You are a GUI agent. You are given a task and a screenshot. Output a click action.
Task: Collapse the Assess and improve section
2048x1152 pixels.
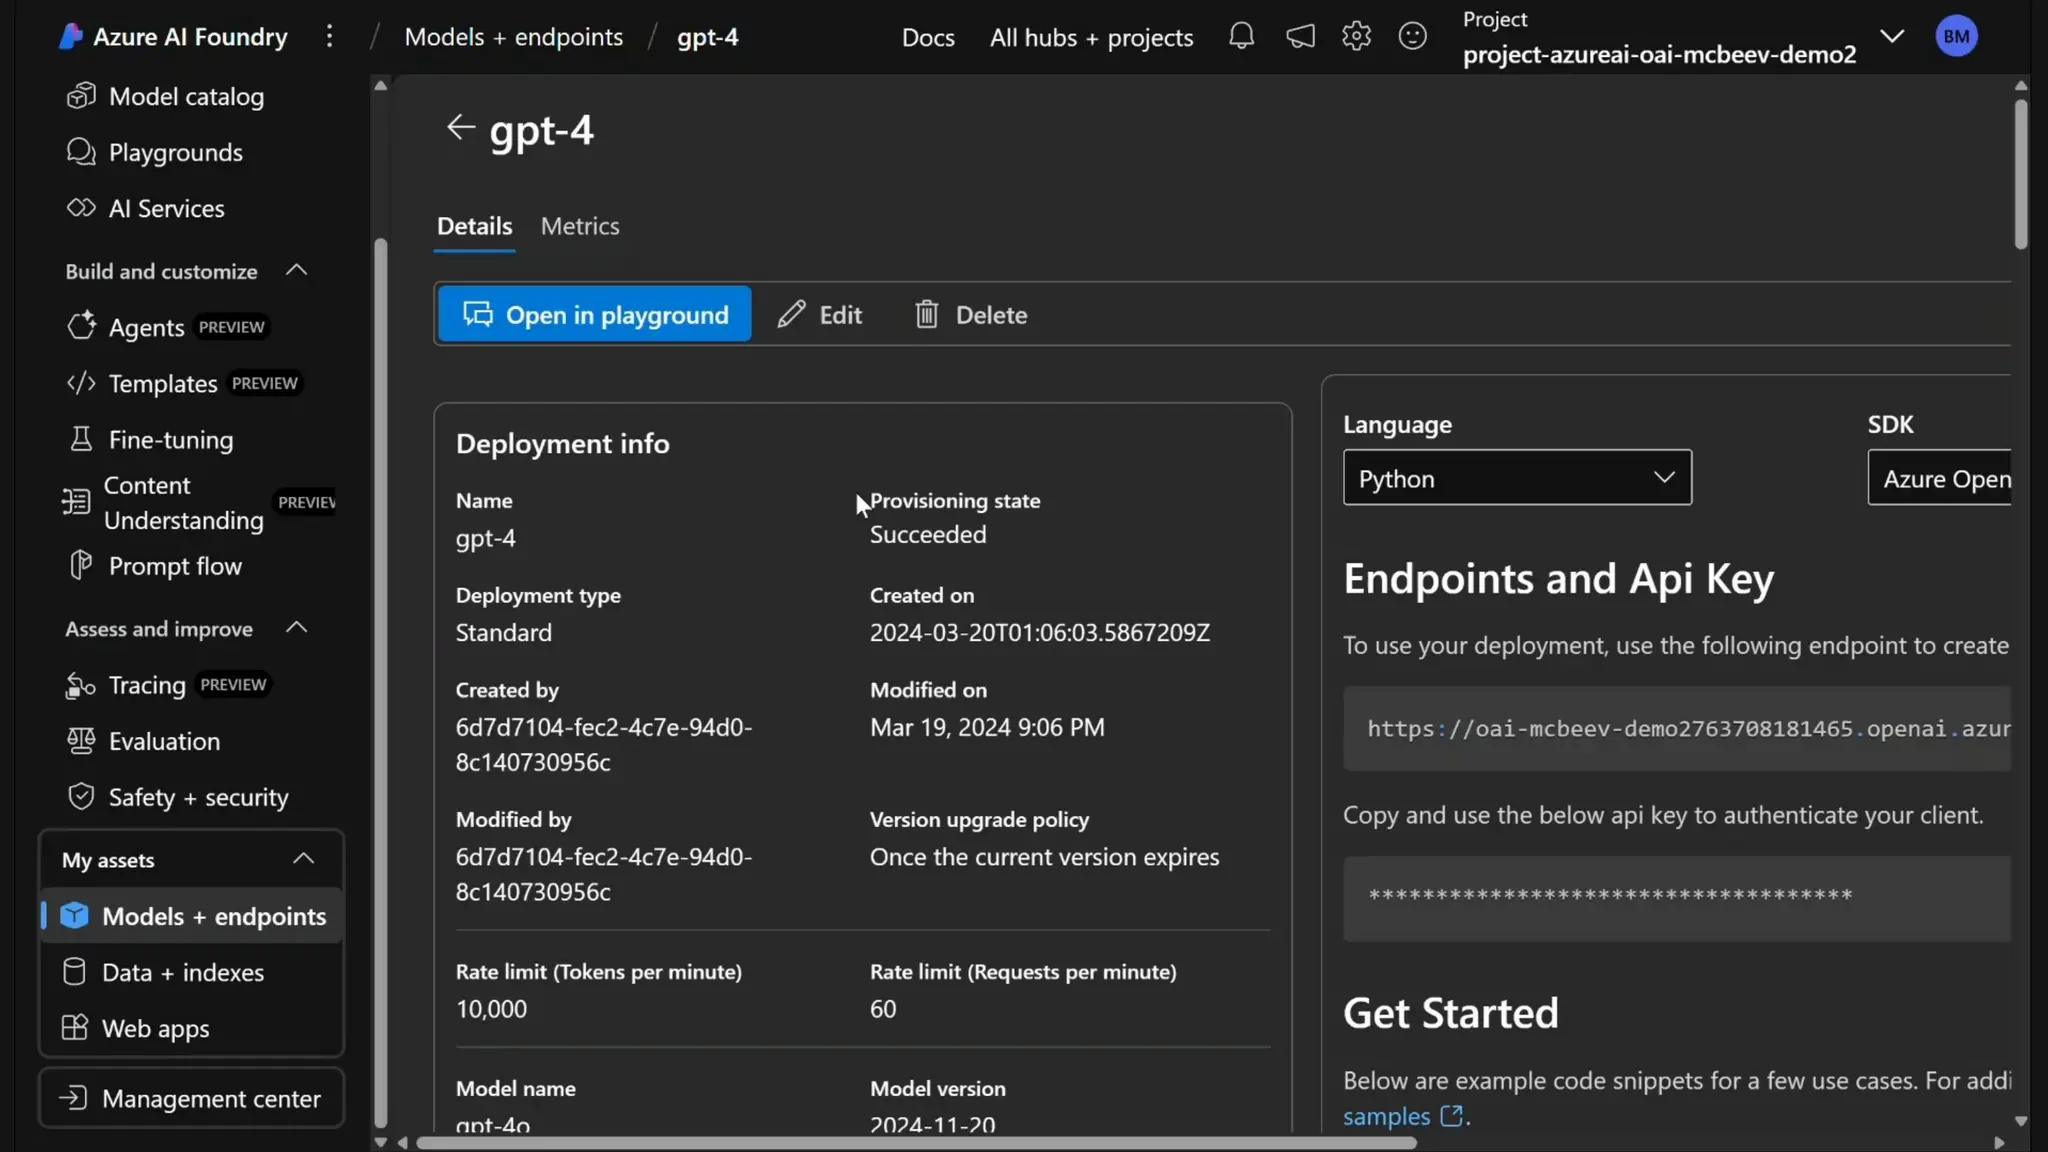296,628
